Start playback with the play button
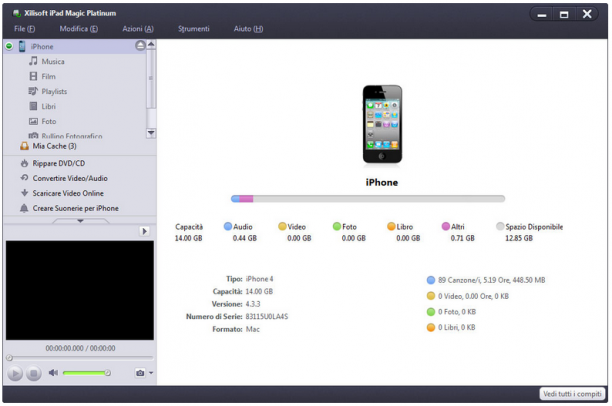 pos(15,374)
